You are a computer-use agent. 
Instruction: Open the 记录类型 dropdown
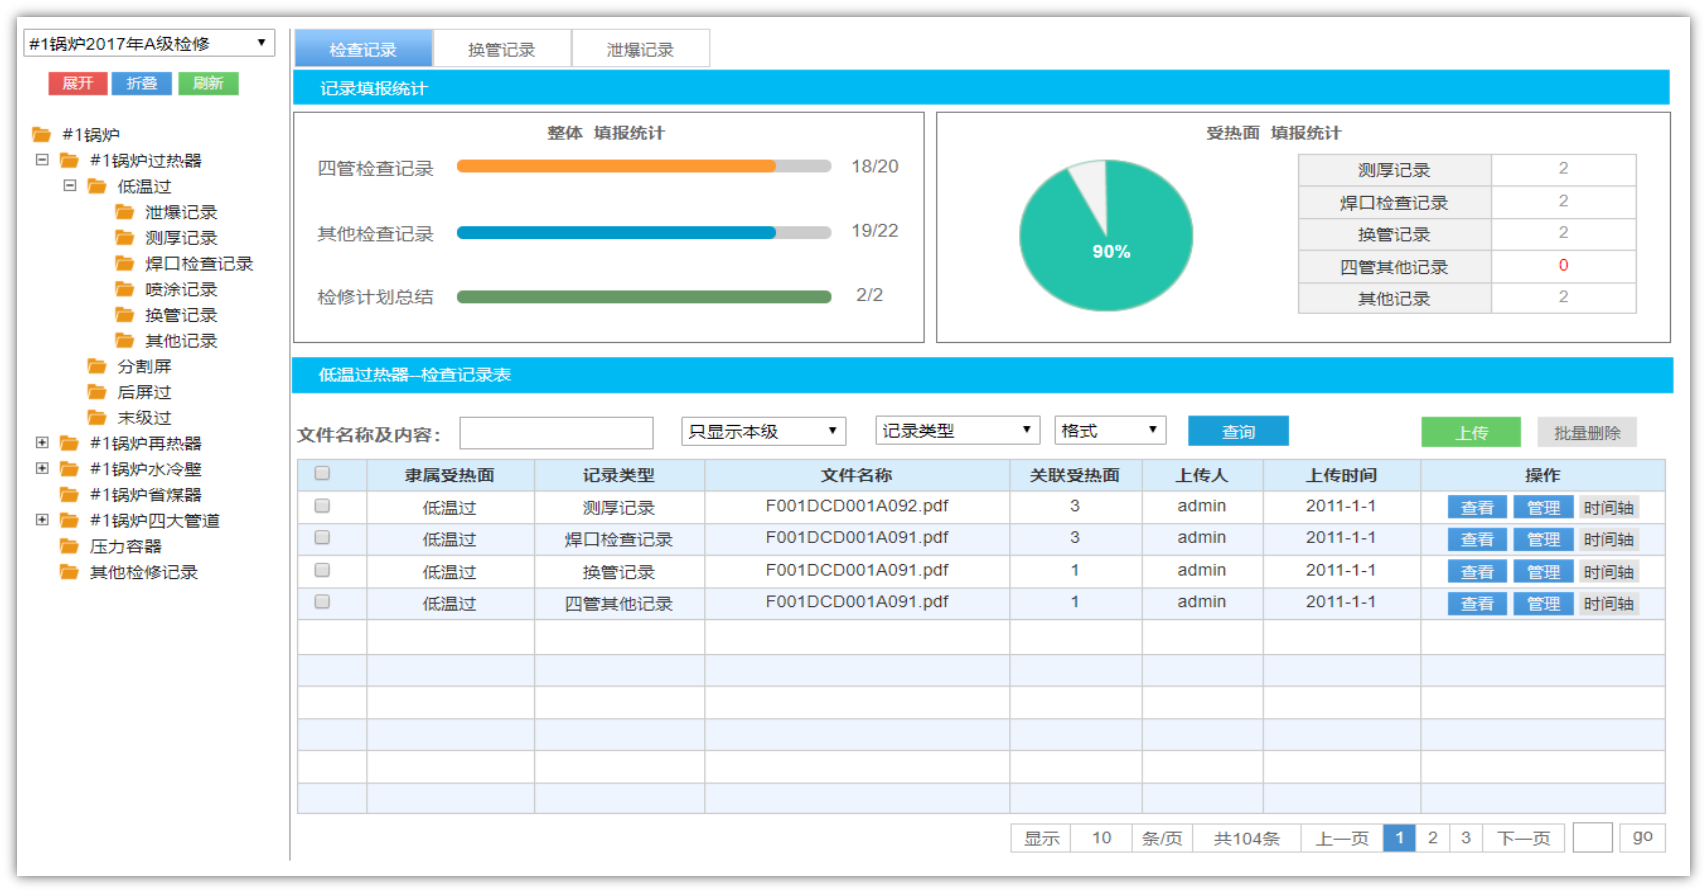[956, 431]
